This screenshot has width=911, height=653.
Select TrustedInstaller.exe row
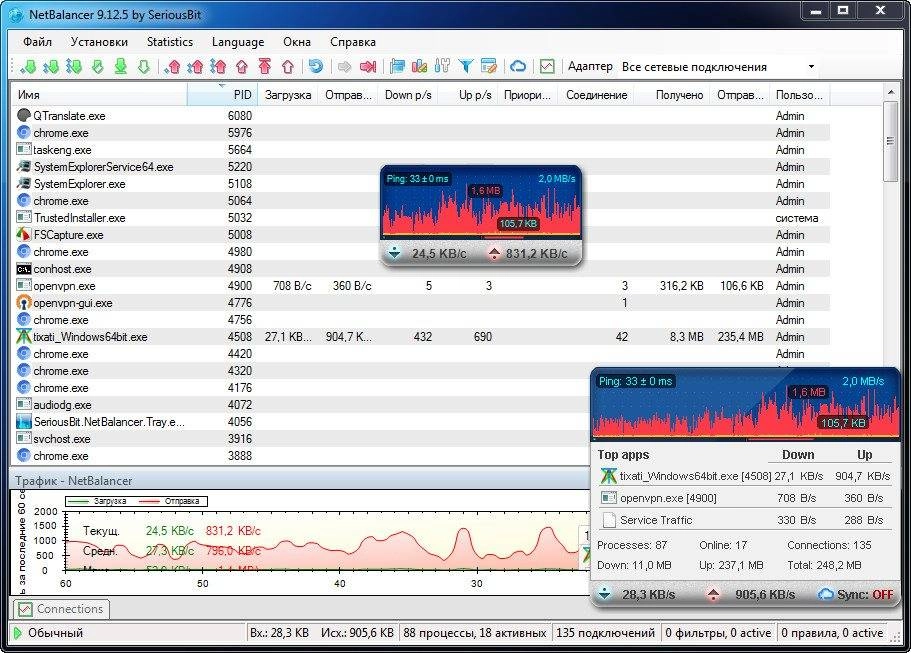[x=421, y=217]
